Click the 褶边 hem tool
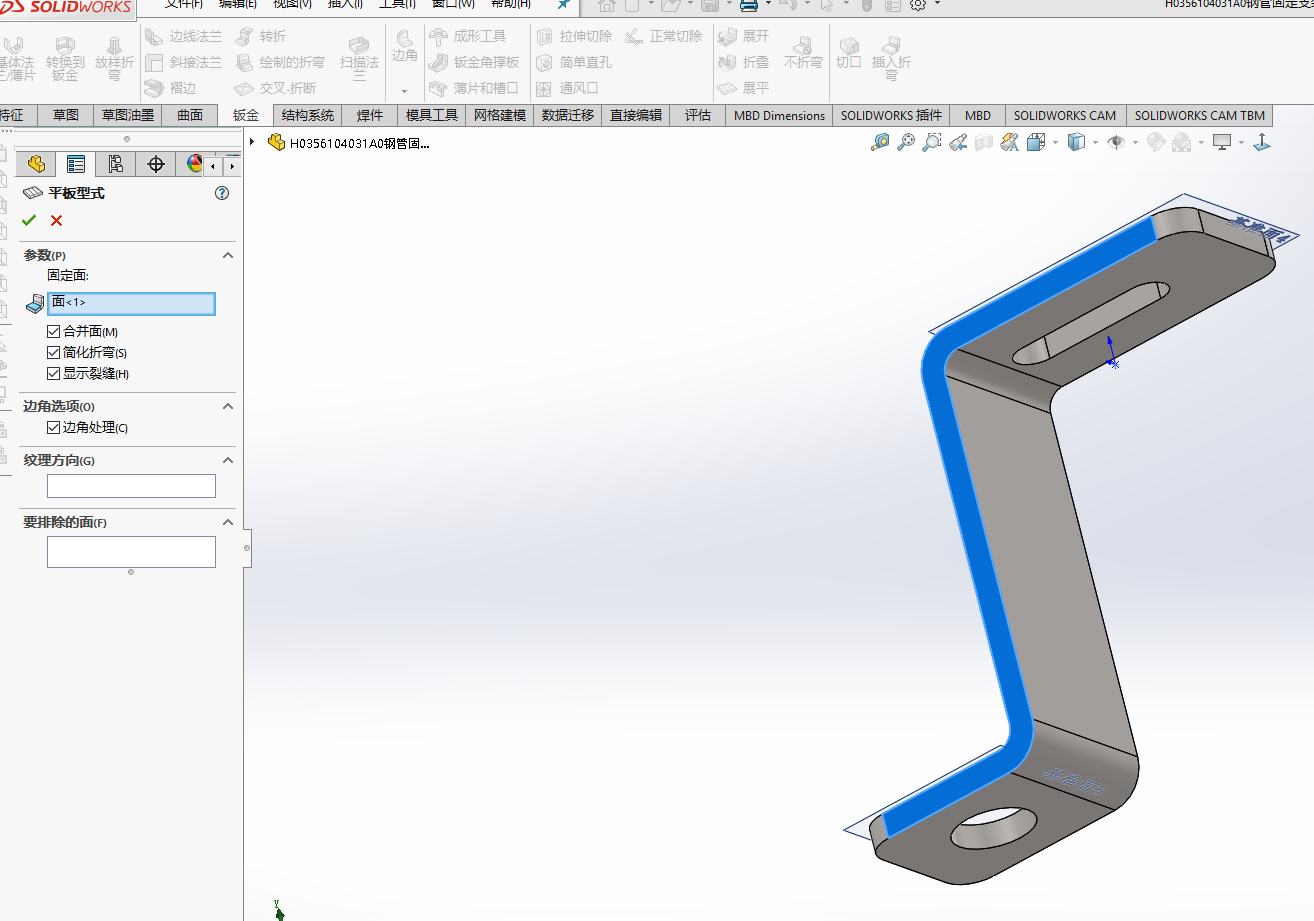This screenshot has height=921, width=1314. (x=170, y=88)
